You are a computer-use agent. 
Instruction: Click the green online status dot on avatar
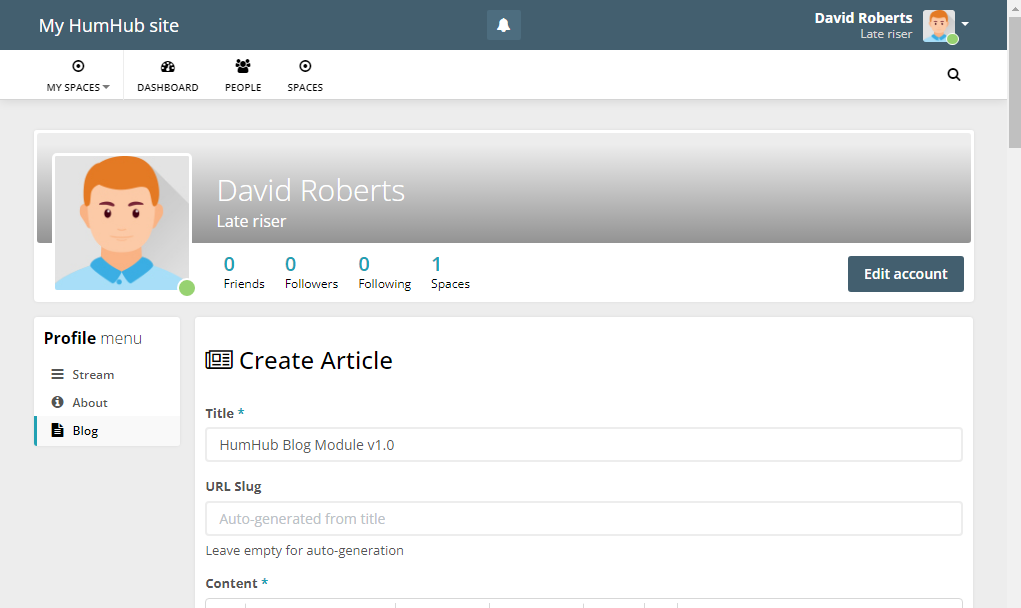[187, 288]
